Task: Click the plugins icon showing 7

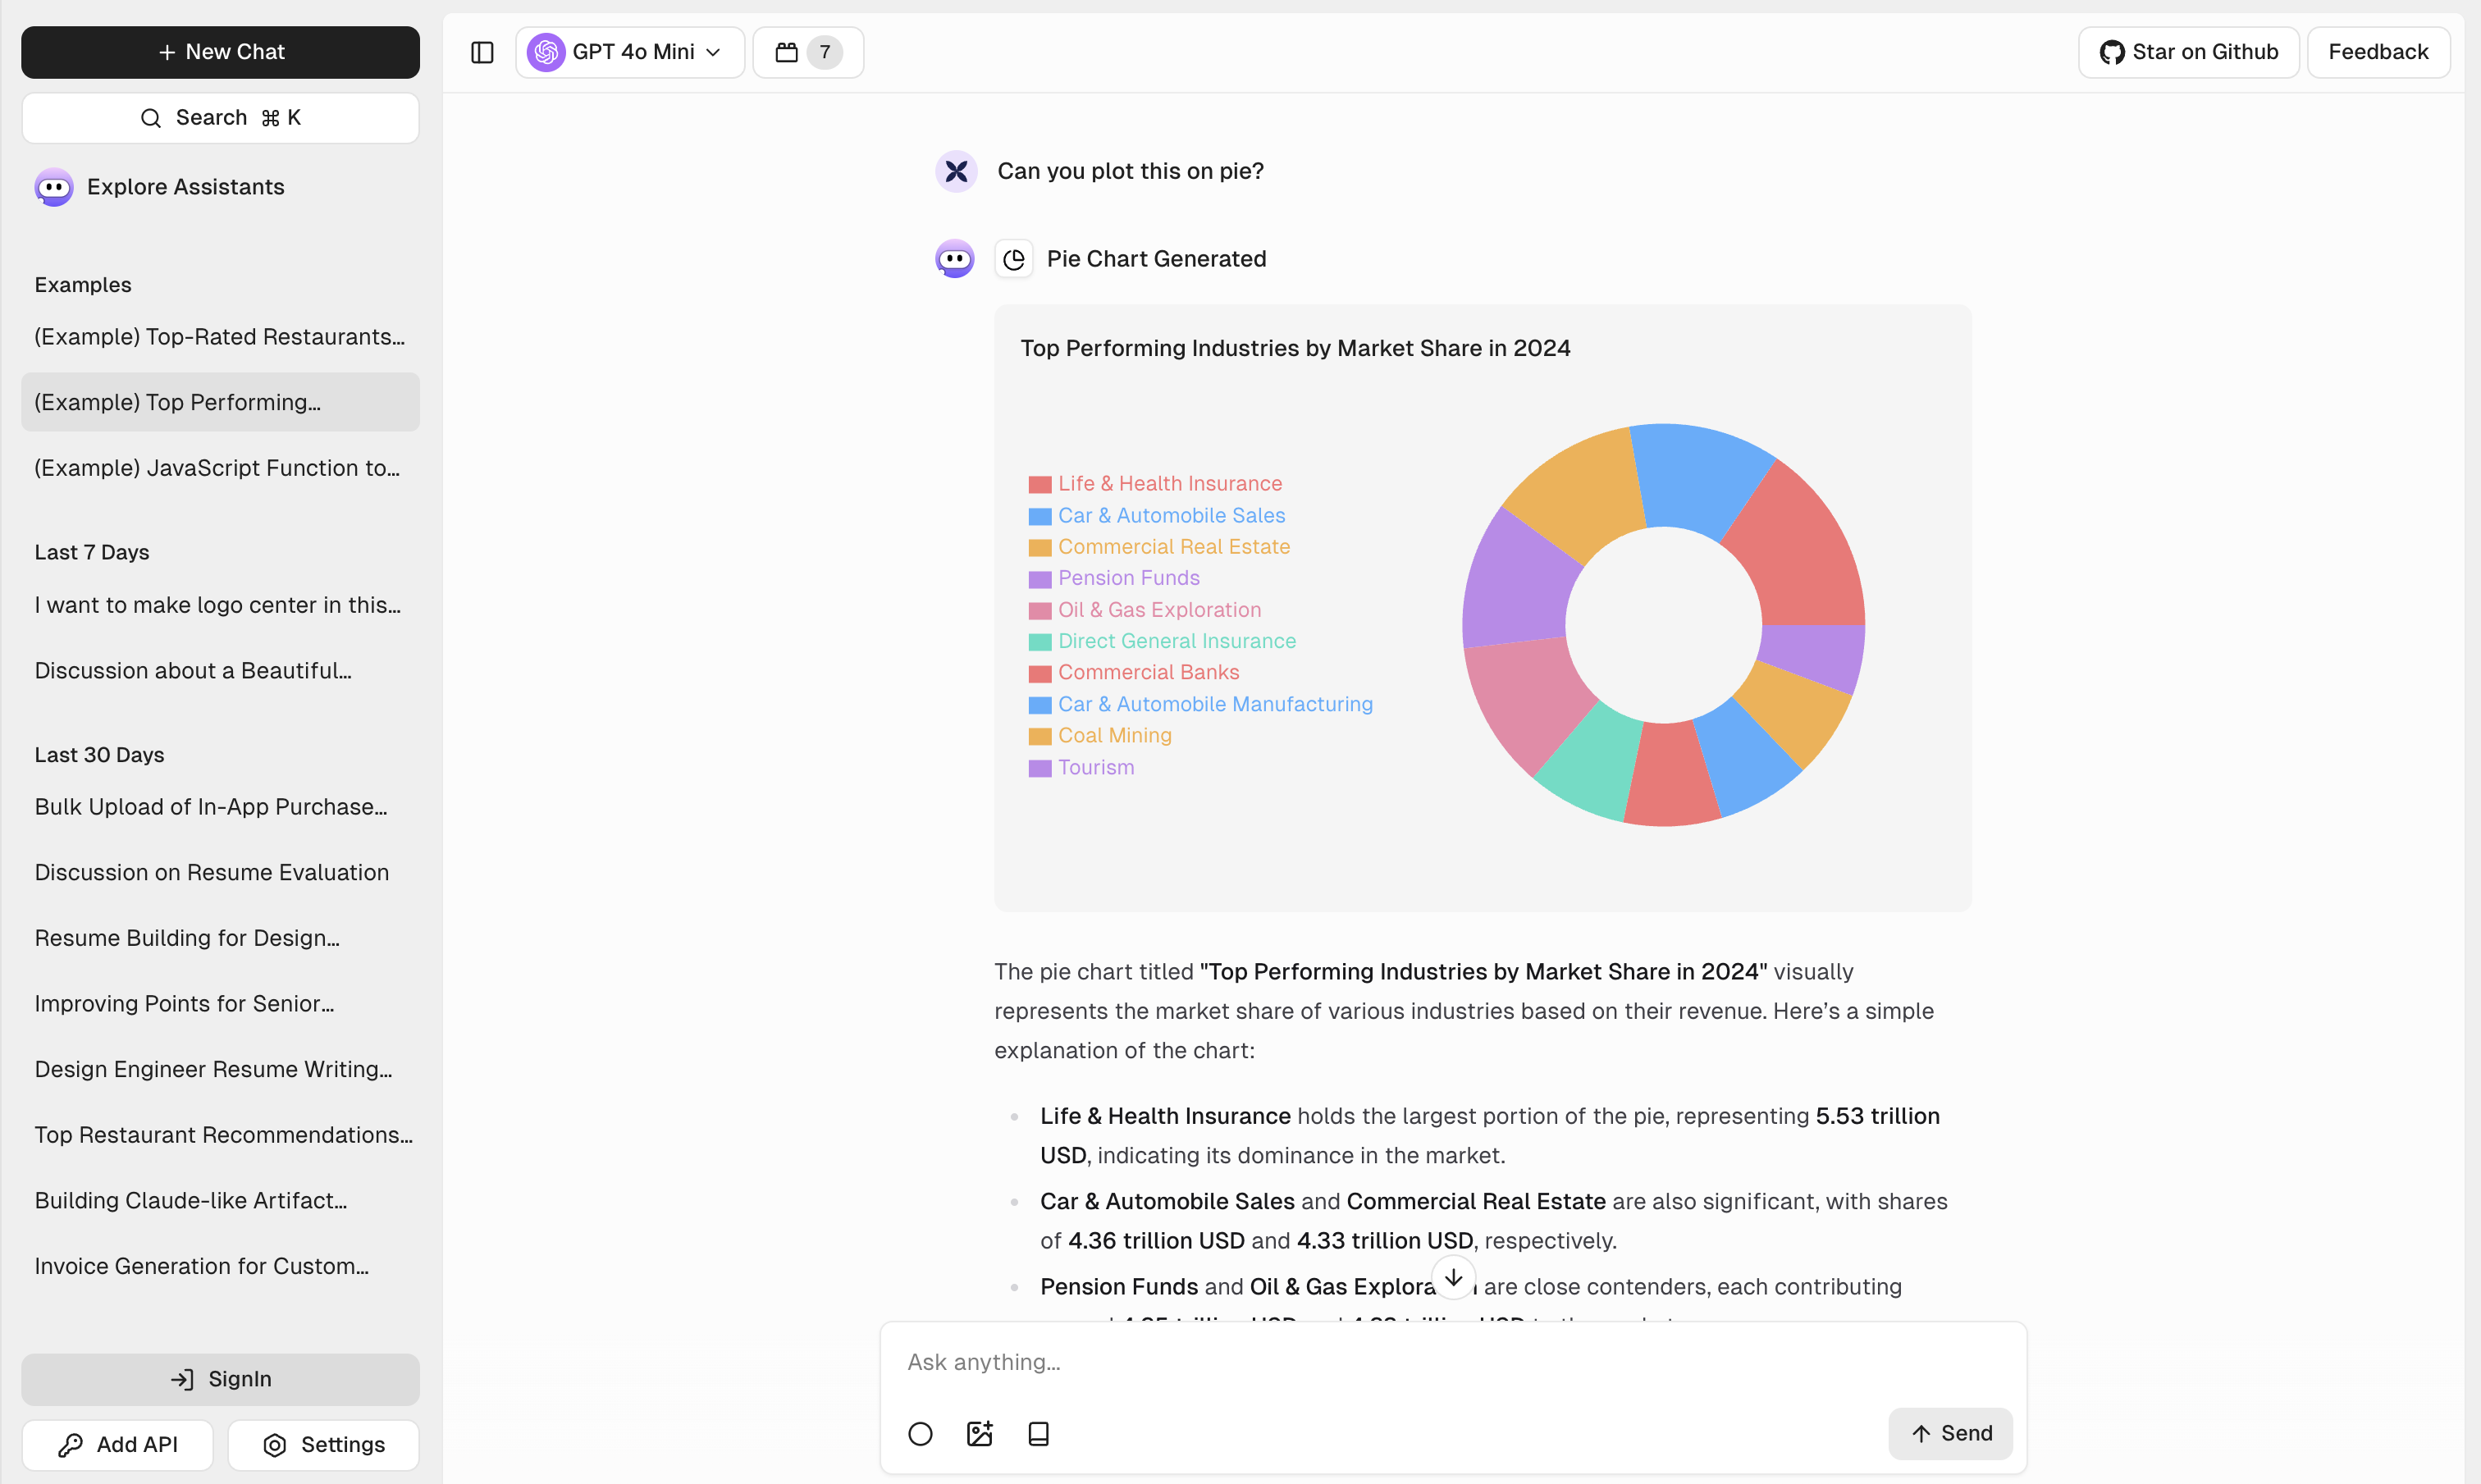Action: tap(808, 52)
